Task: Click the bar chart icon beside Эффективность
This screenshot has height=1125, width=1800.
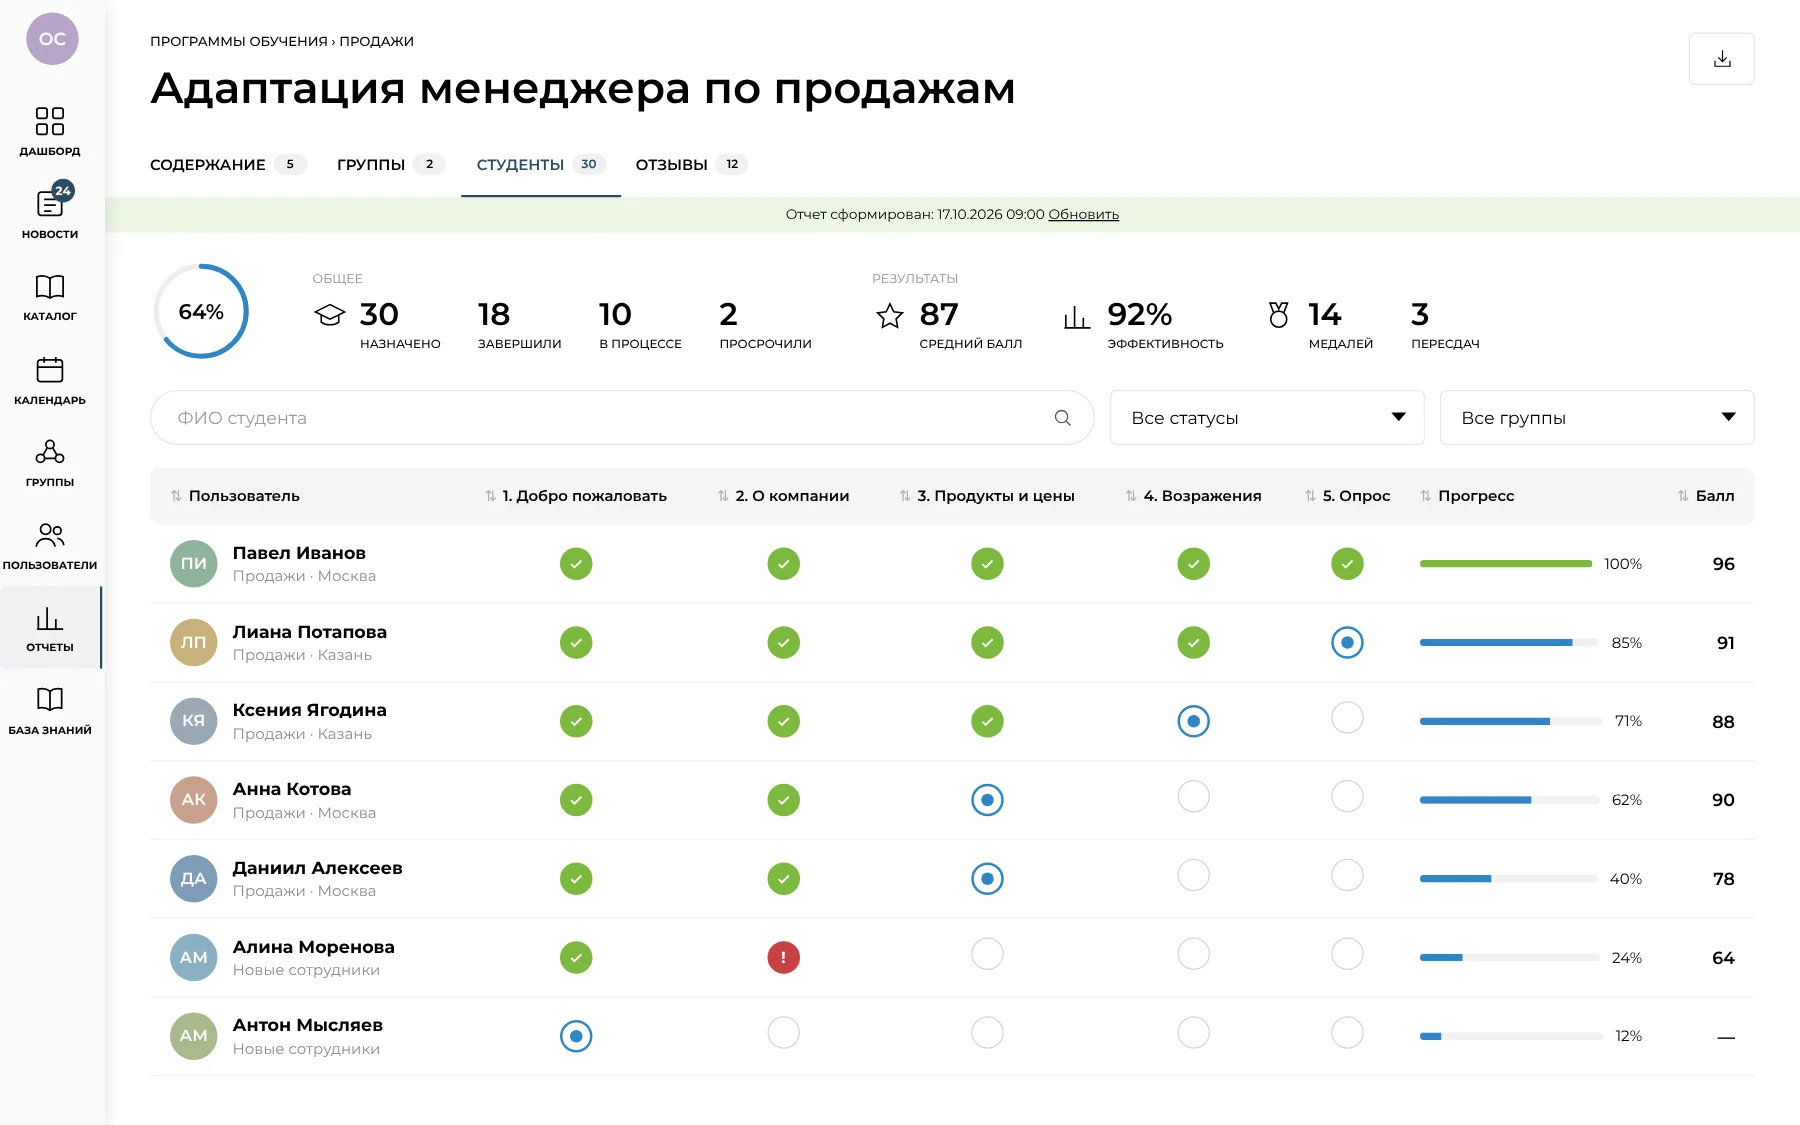Action: point(1076,317)
